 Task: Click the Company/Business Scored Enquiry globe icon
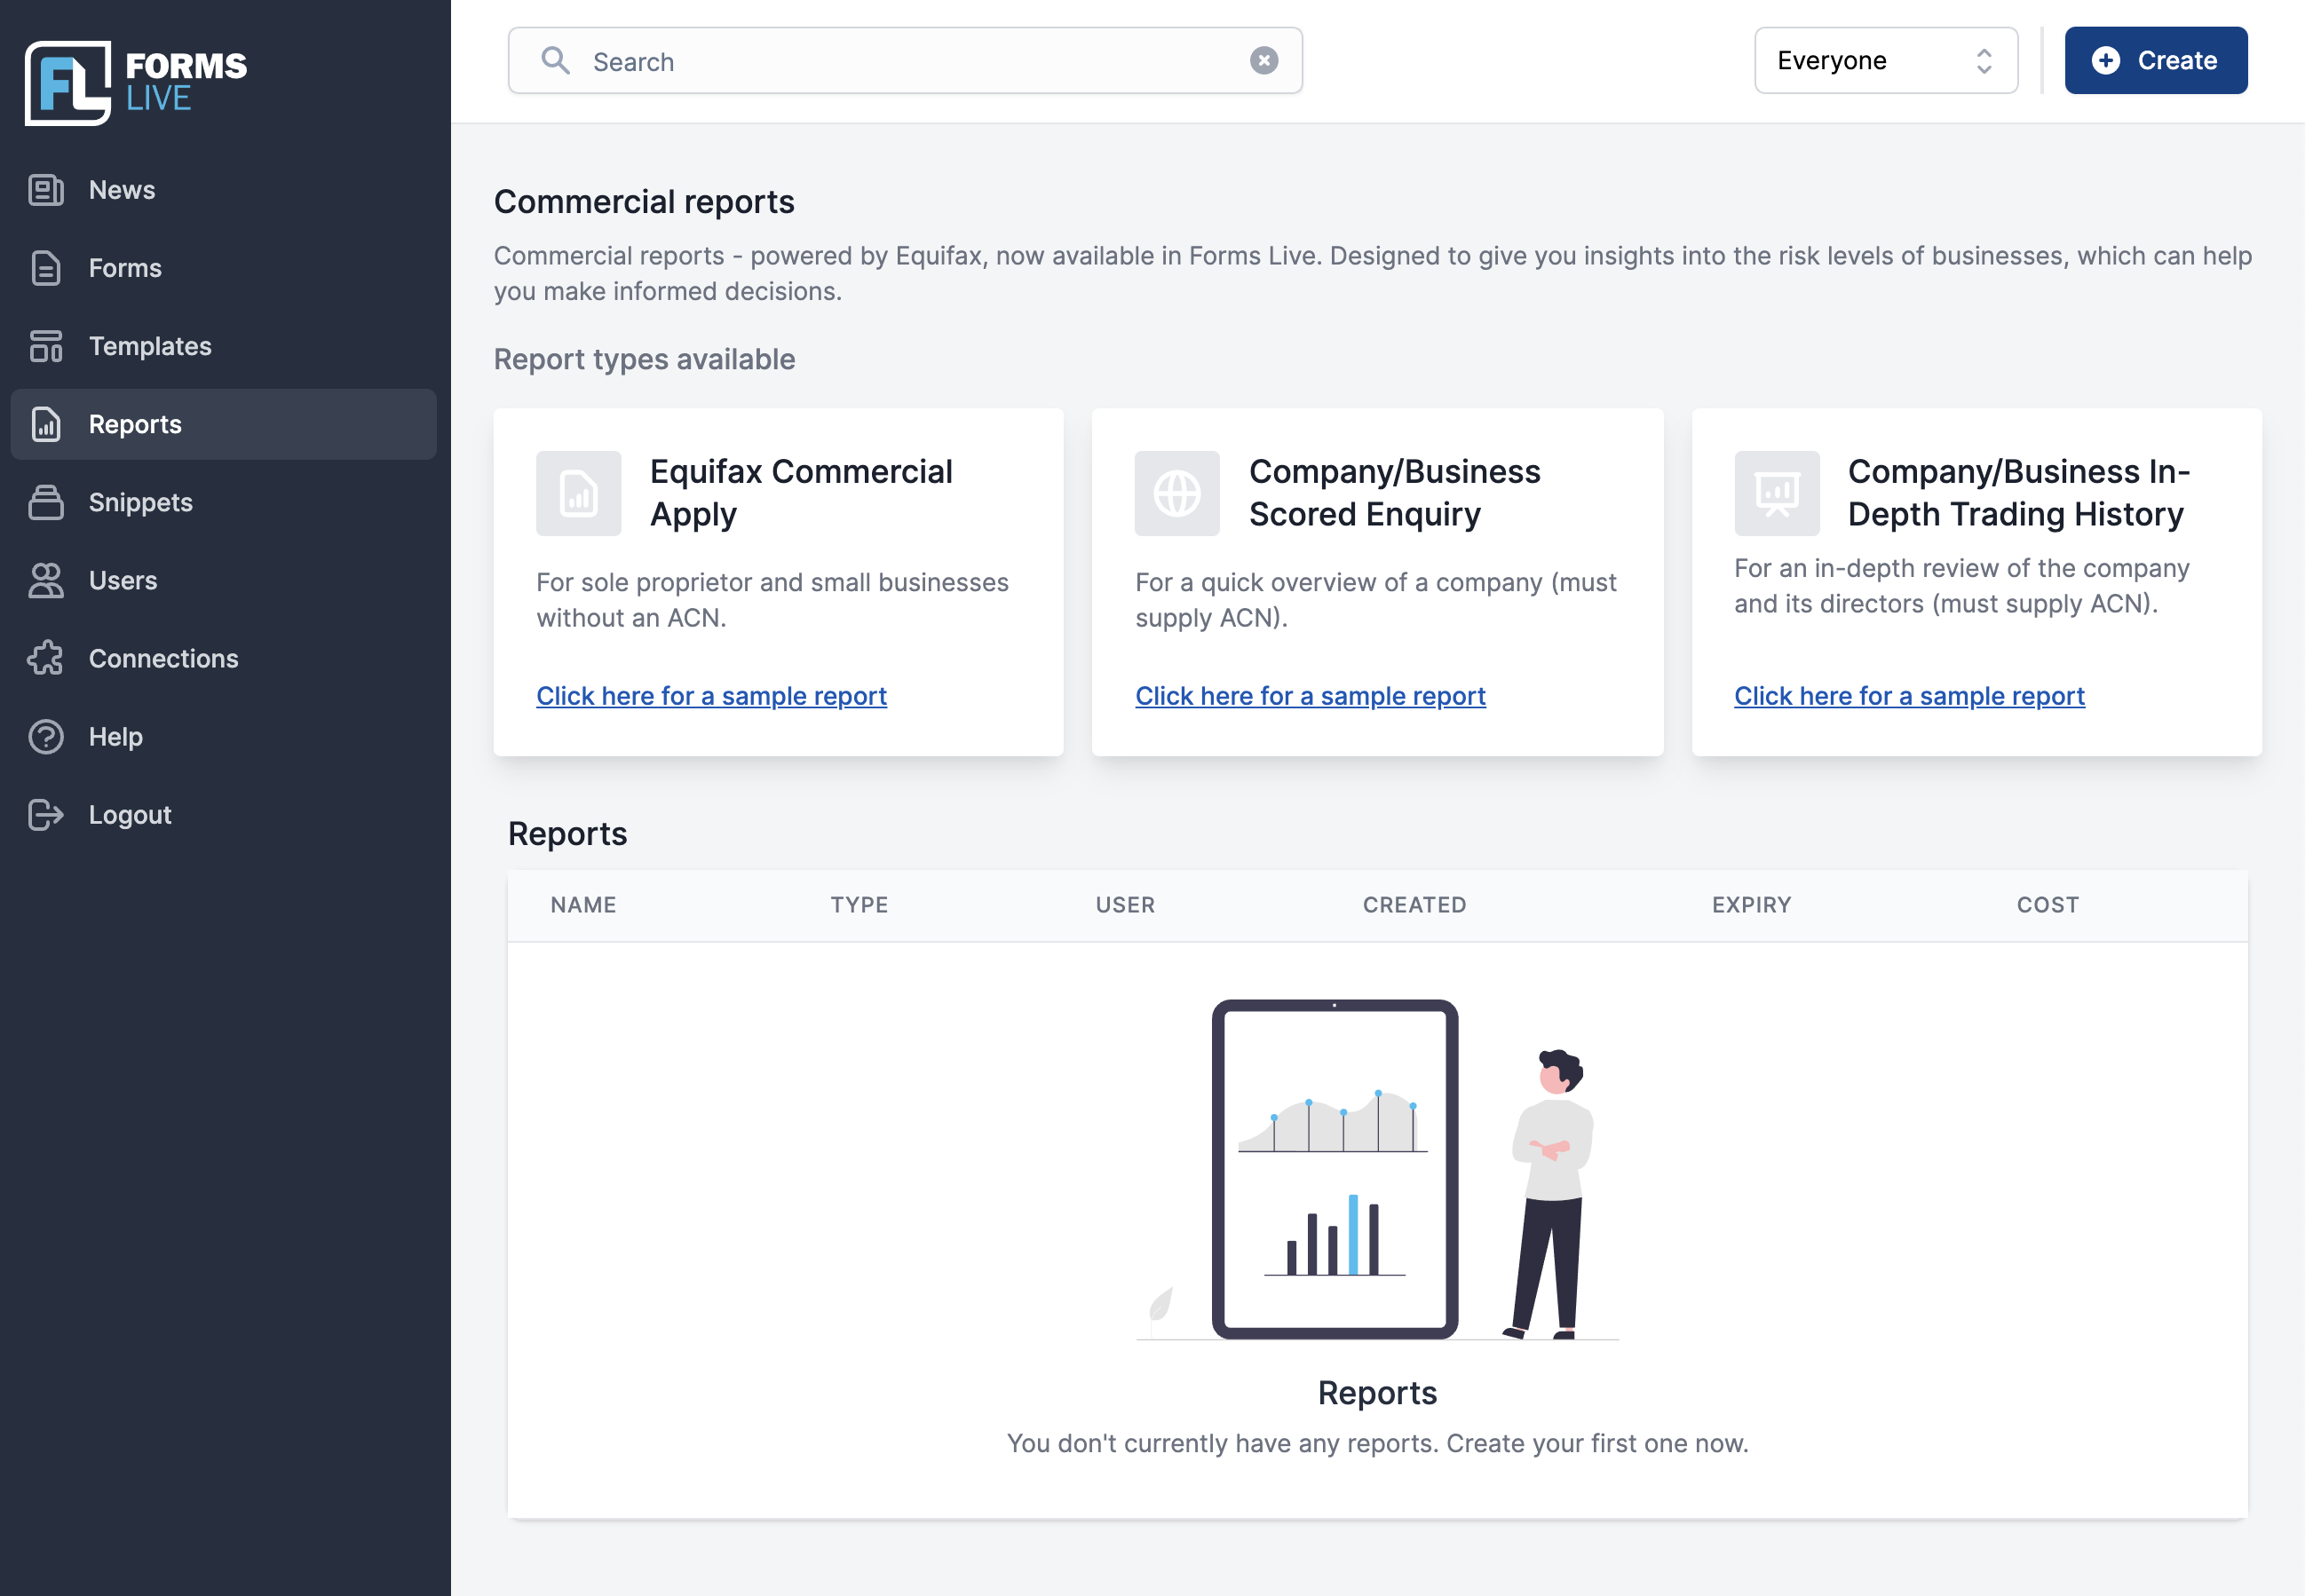pos(1177,493)
